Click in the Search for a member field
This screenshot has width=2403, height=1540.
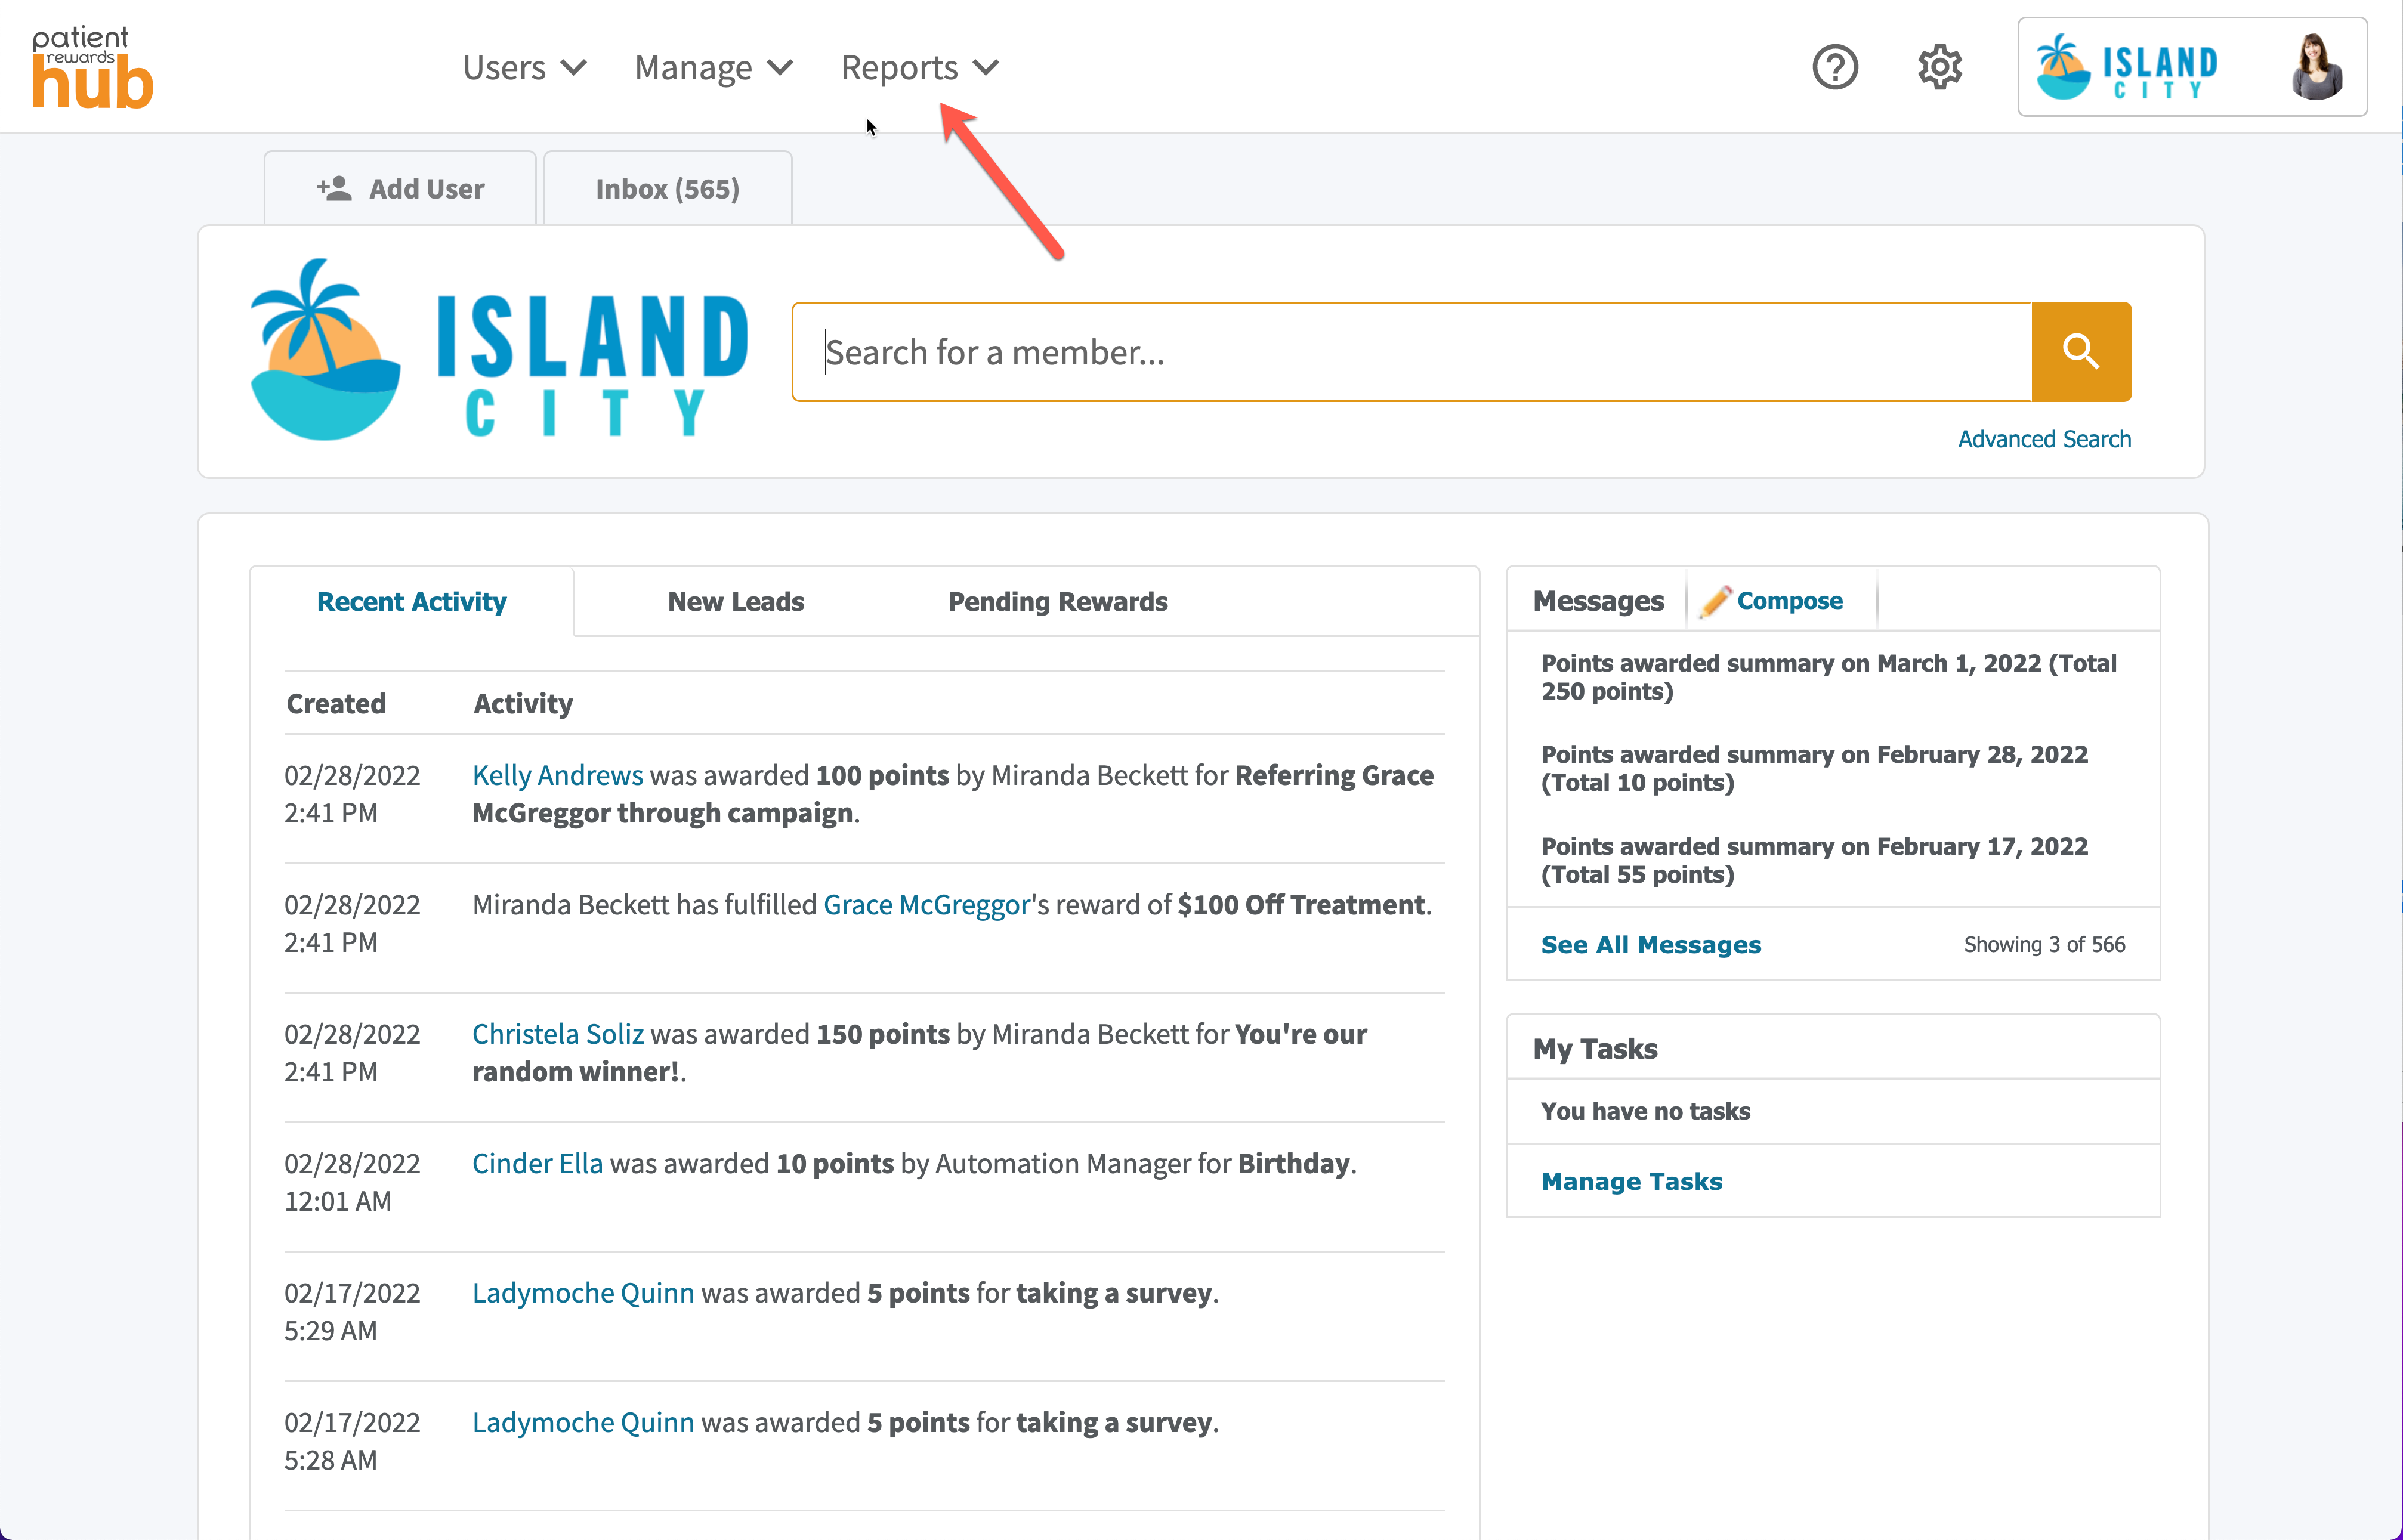click(x=1412, y=352)
